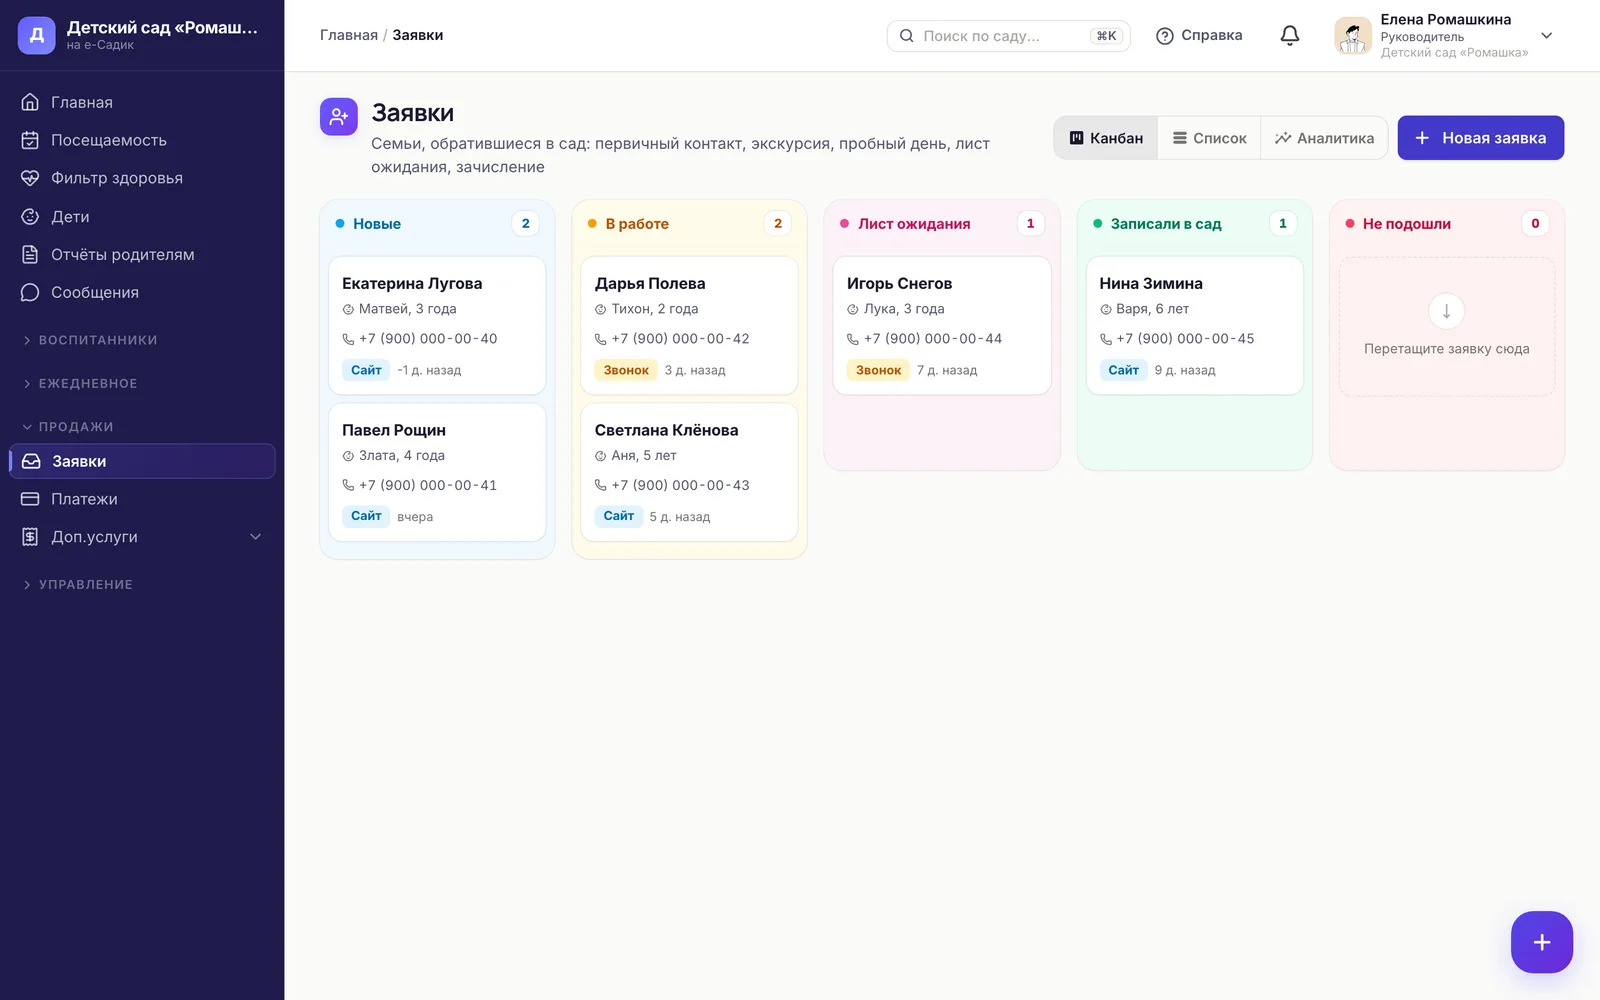Click the Справка question mark icon
1600x1000 pixels.
tap(1164, 36)
